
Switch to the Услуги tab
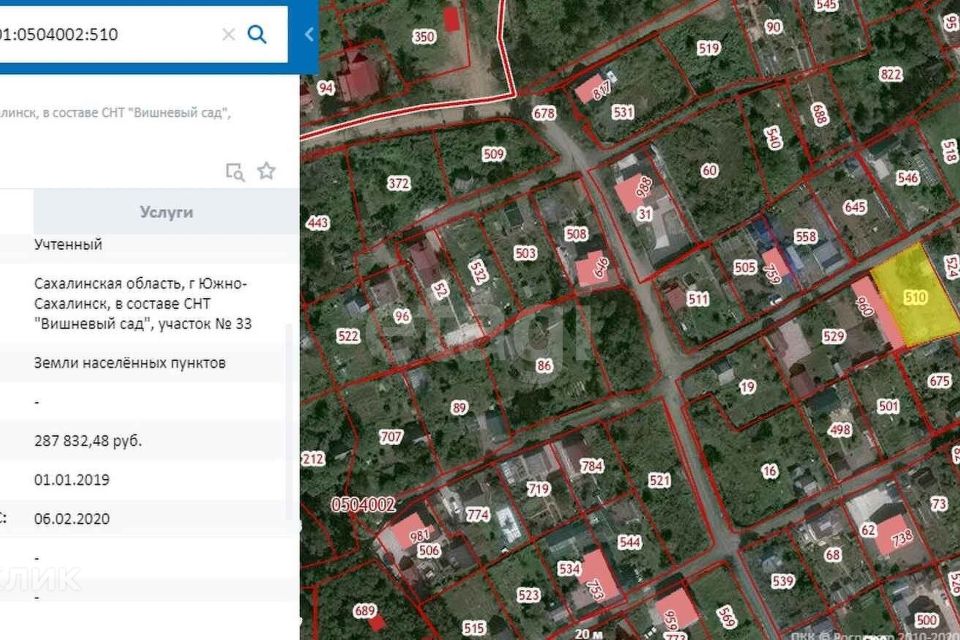click(x=166, y=212)
